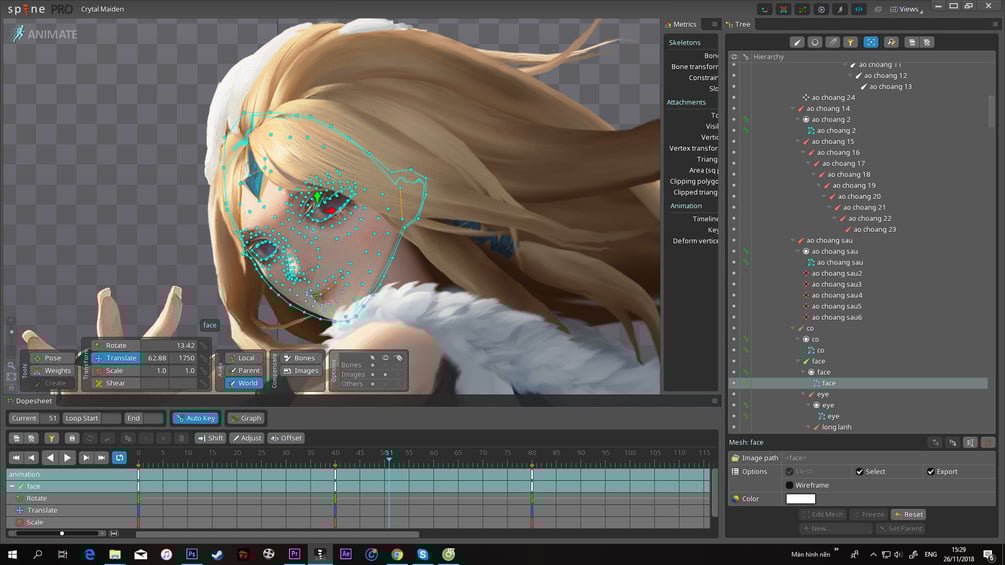Collapse the co bone node
The image size is (1005, 565).
[793, 329]
